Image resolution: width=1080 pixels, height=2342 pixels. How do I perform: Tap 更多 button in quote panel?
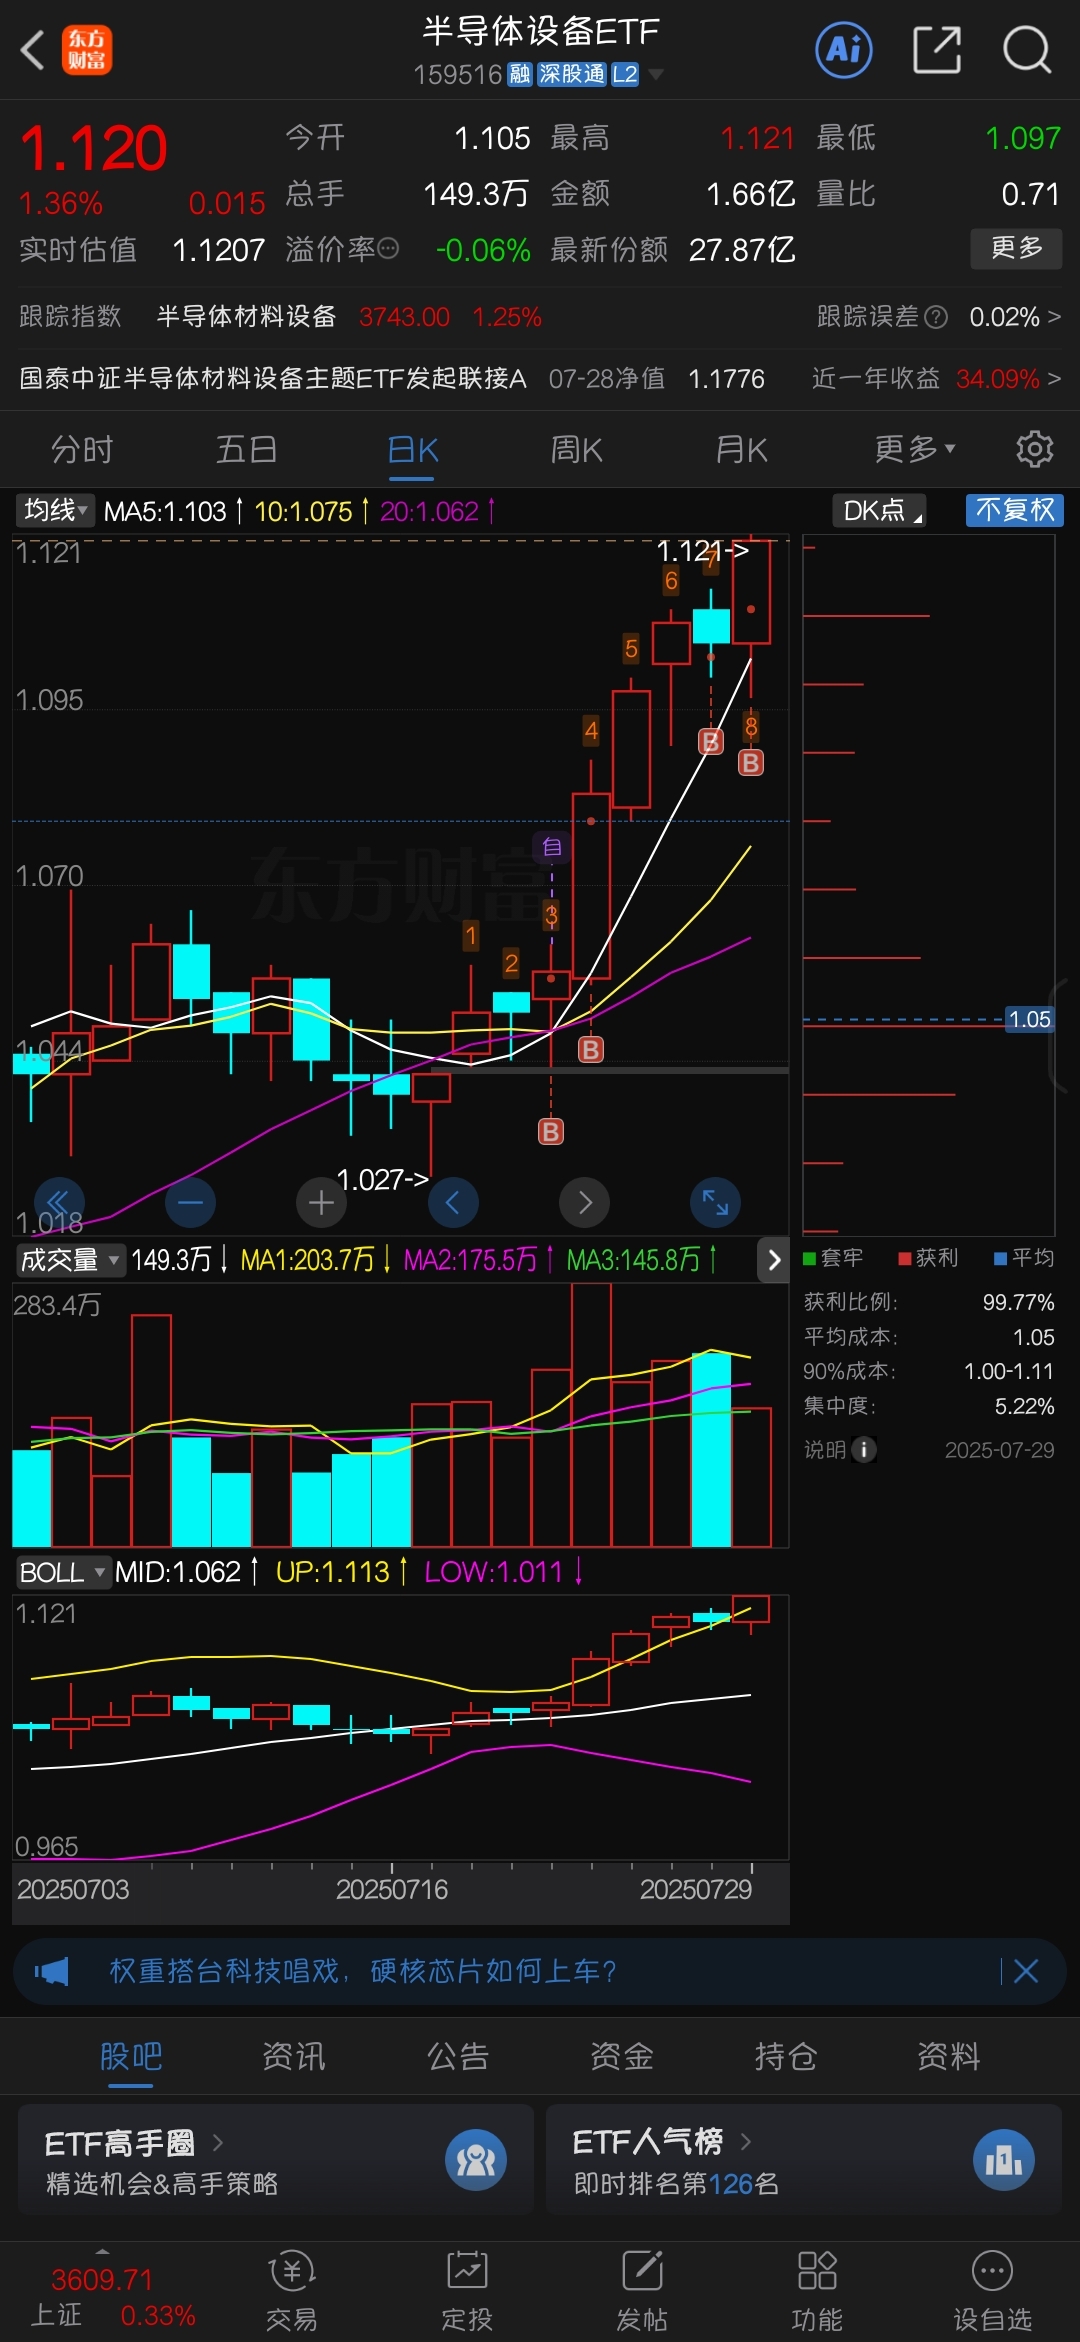(1016, 248)
